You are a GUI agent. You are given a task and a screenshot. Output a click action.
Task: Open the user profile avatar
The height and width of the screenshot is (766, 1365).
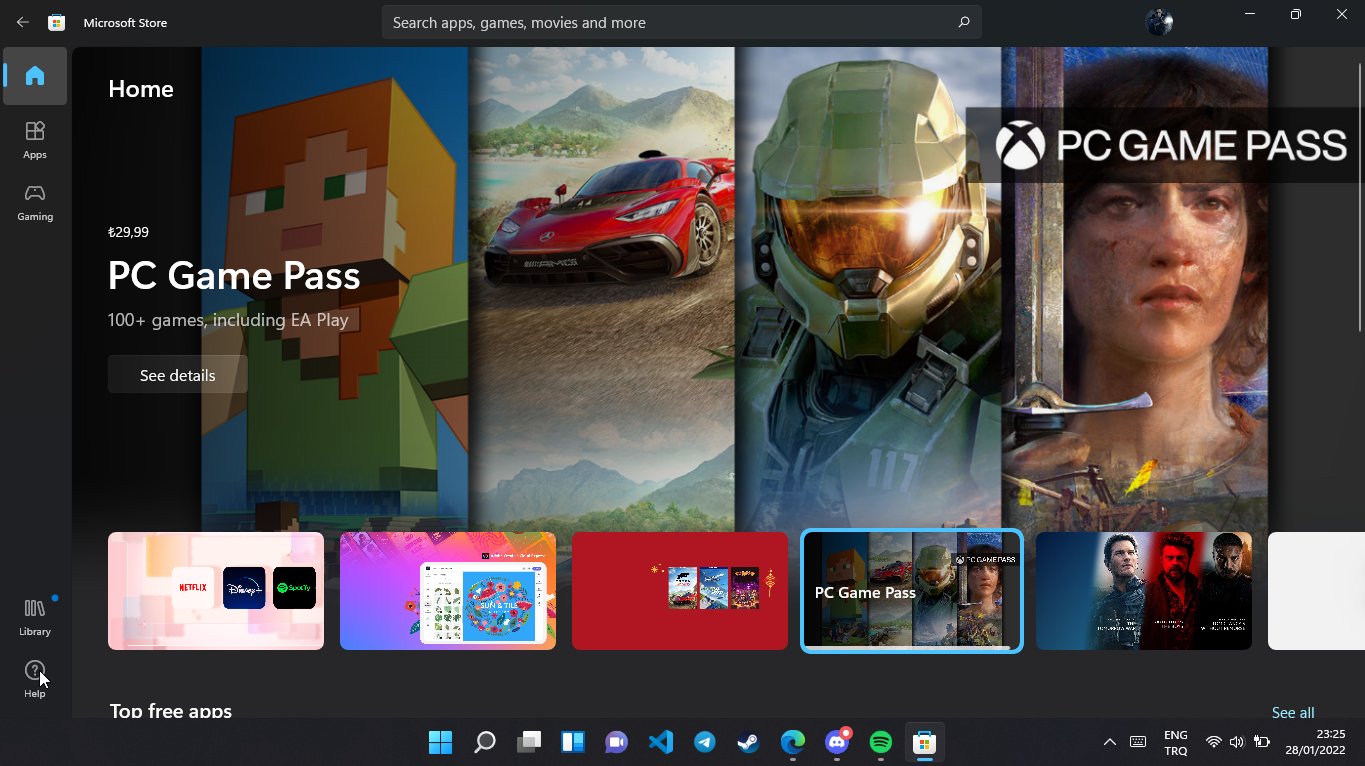tap(1159, 22)
